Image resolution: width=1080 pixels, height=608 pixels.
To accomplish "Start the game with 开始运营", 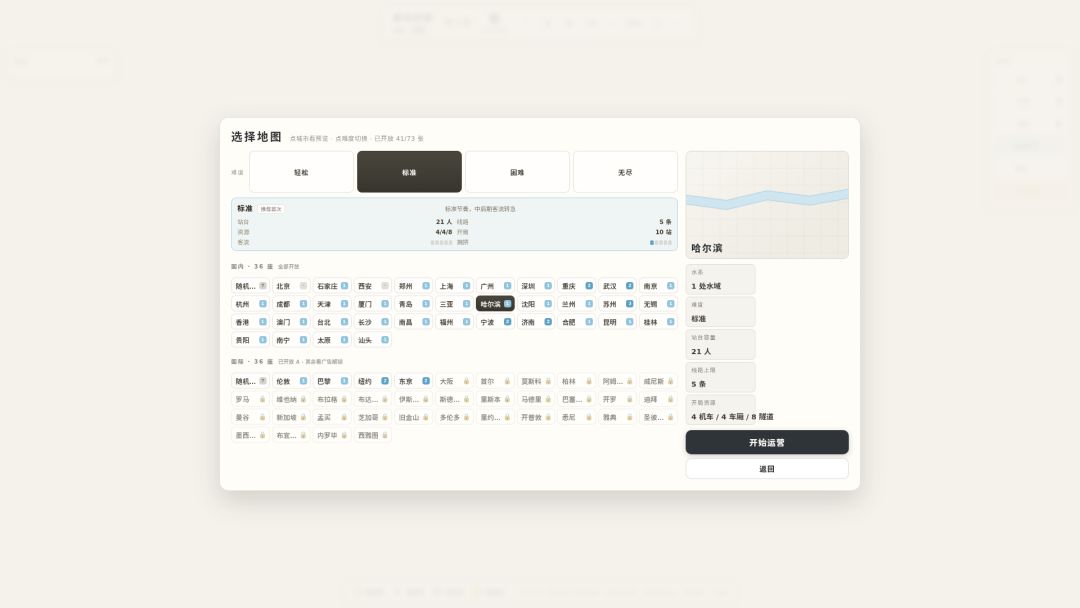I will click(767, 443).
